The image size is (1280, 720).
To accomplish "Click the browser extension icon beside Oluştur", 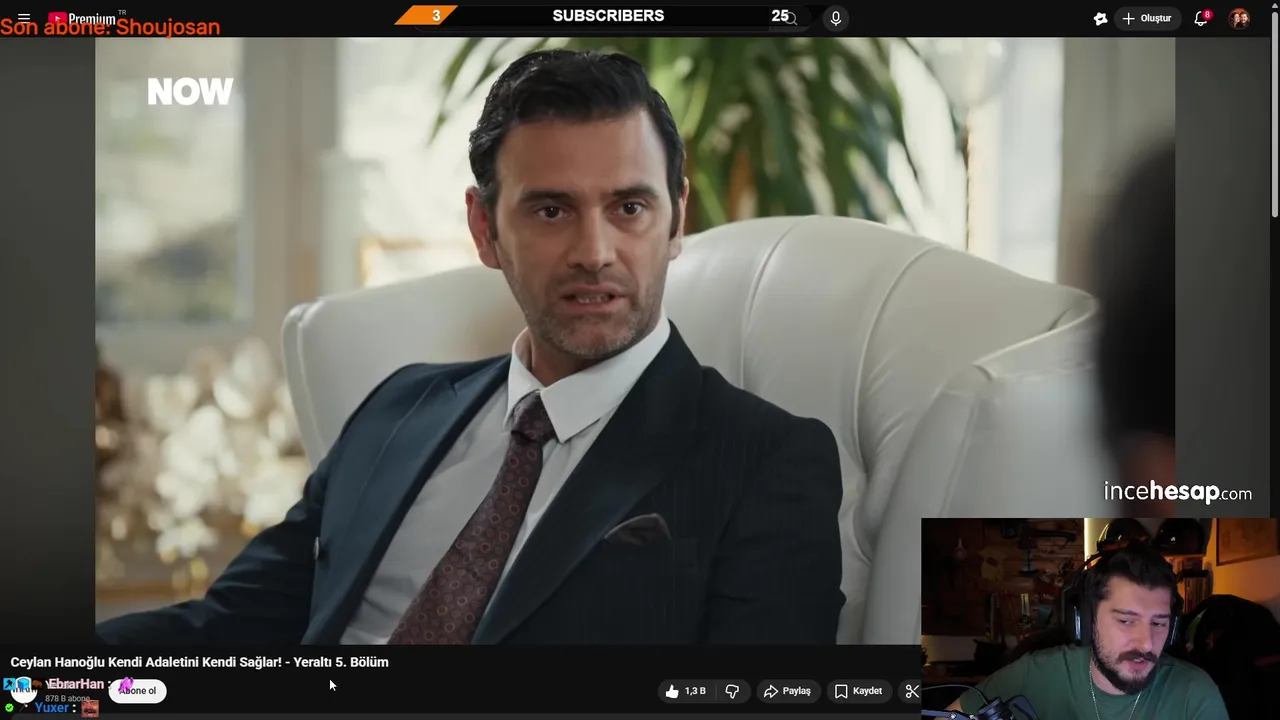I will (1100, 18).
